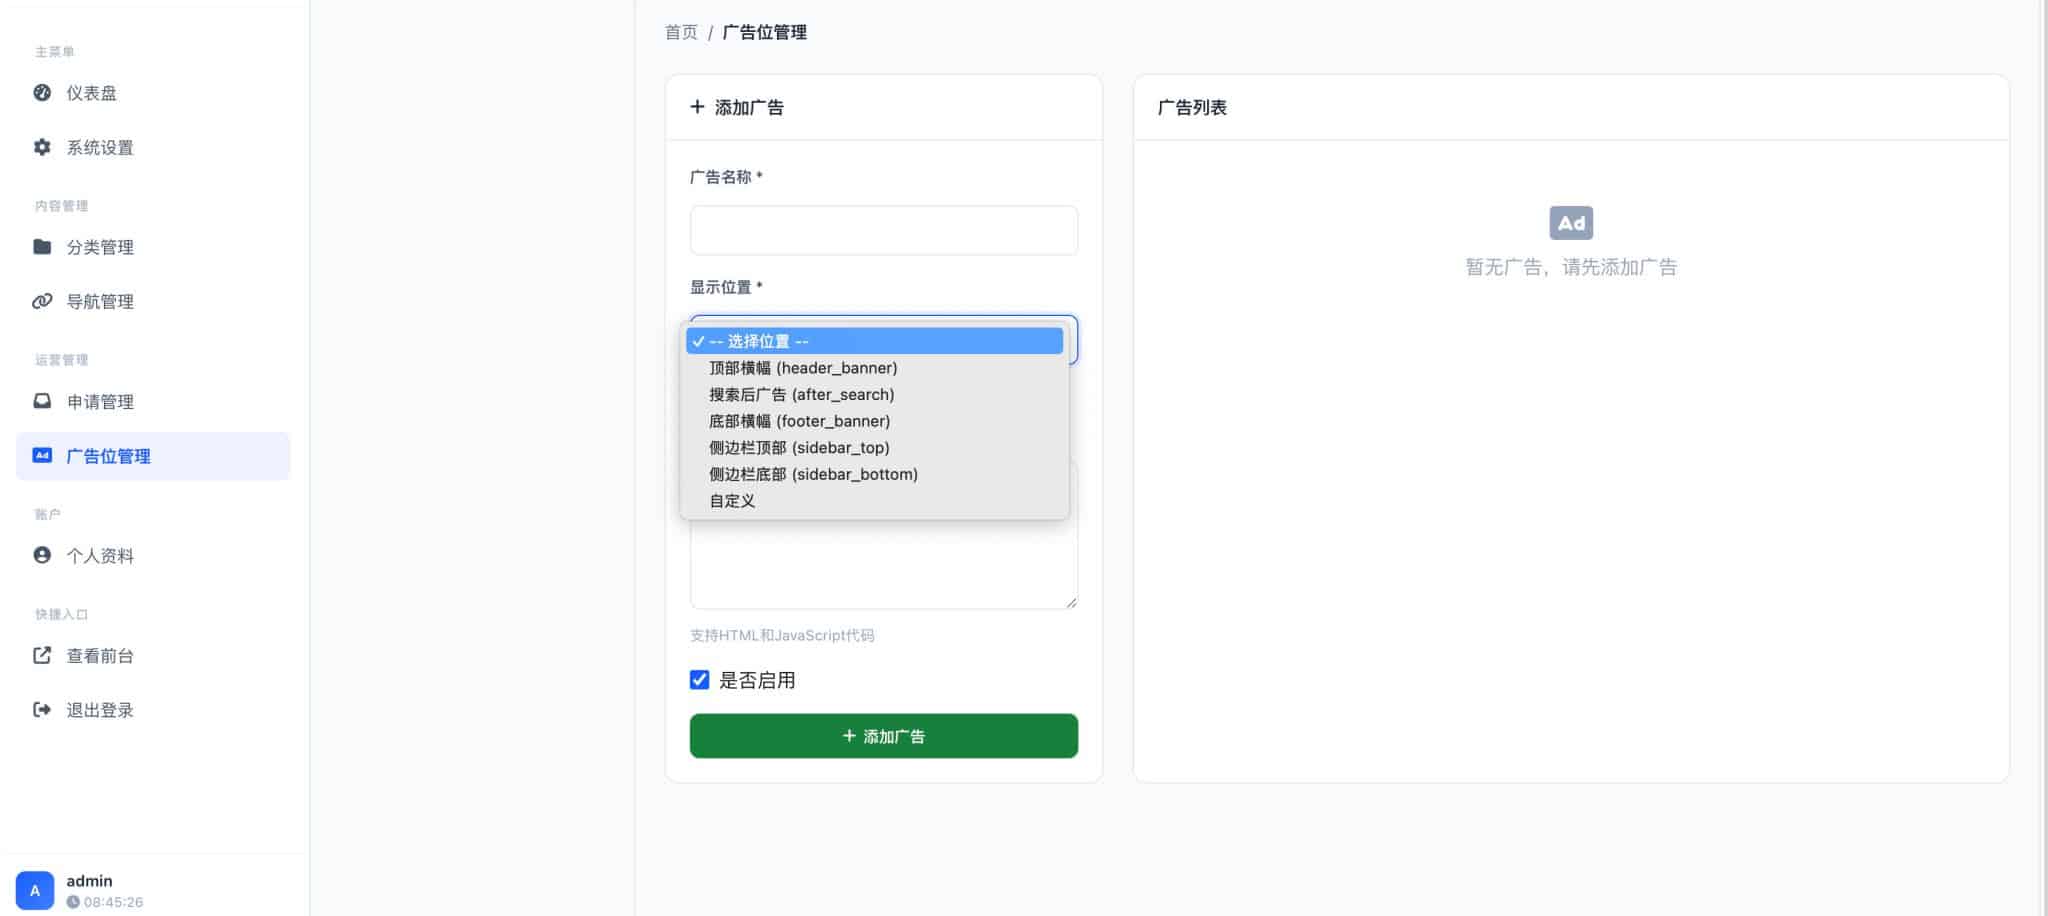Screen dimensions: 2048x916
Task: Choose 底部横幅 (footer_banner) option
Action: pos(874,421)
